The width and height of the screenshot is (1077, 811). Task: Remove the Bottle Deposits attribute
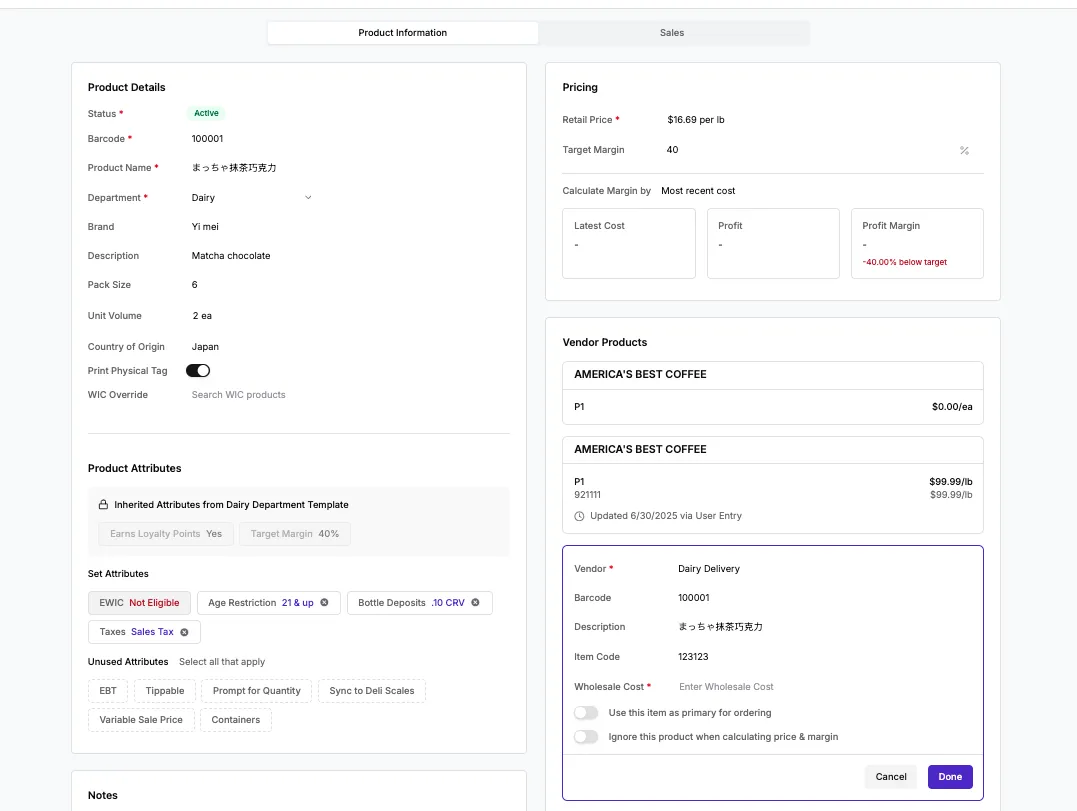475,602
